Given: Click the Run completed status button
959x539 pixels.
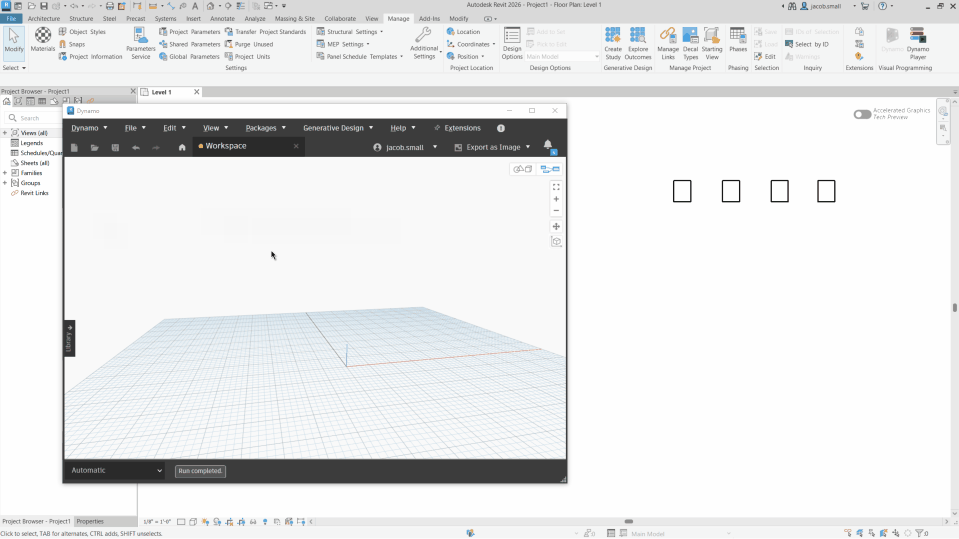Looking at the screenshot, I should coord(200,471).
